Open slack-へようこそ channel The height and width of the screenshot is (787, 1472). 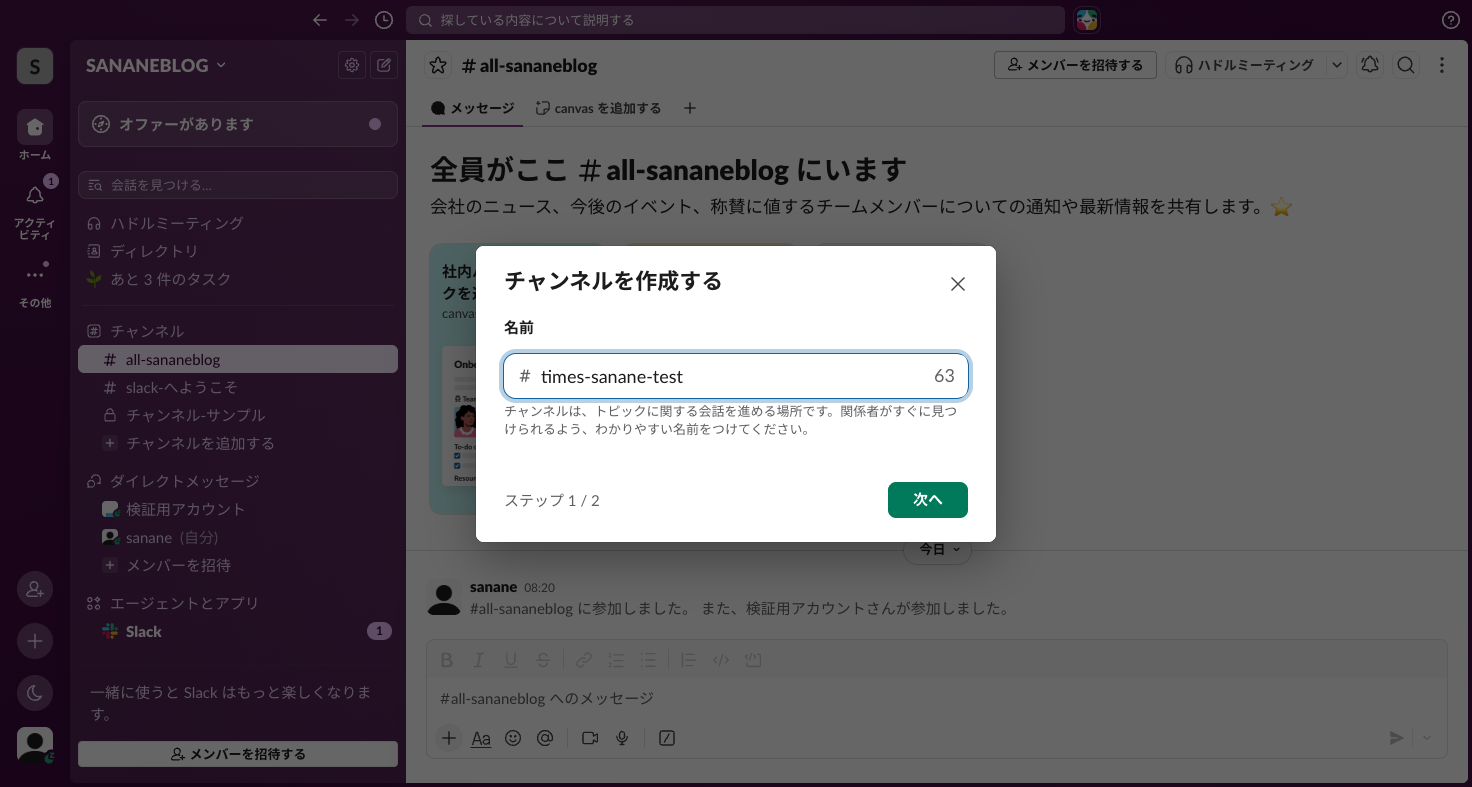pyautogui.click(x=238, y=387)
